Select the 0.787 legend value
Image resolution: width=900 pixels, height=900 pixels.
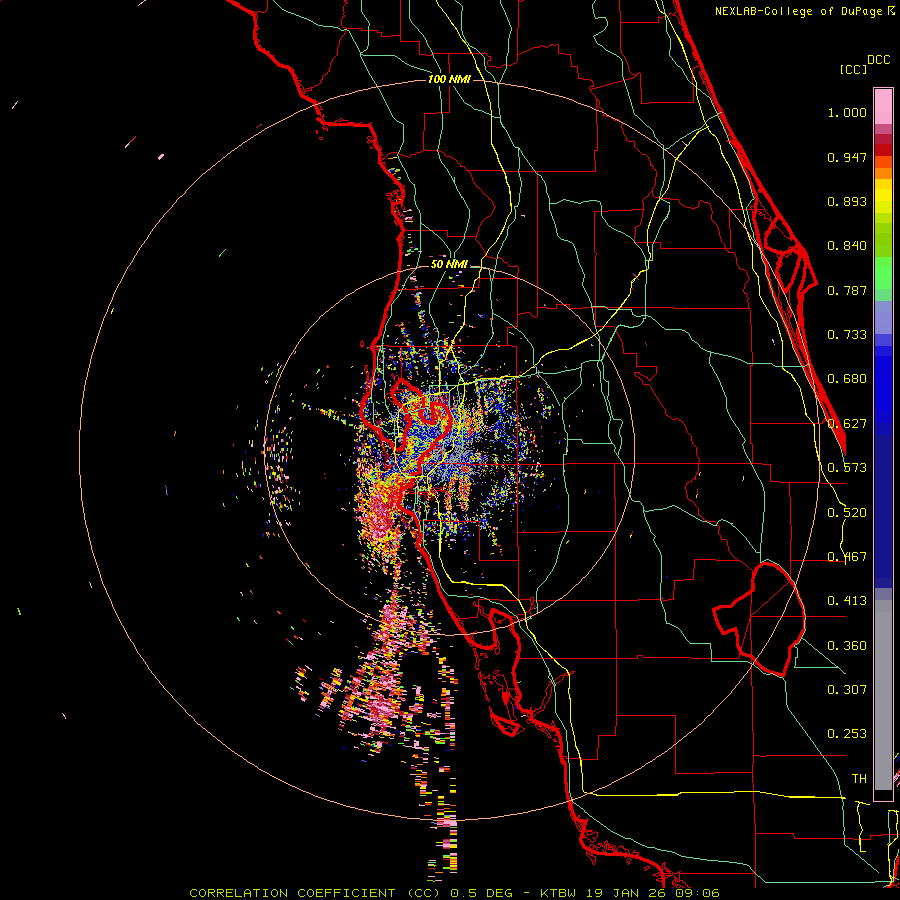(847, 290)
